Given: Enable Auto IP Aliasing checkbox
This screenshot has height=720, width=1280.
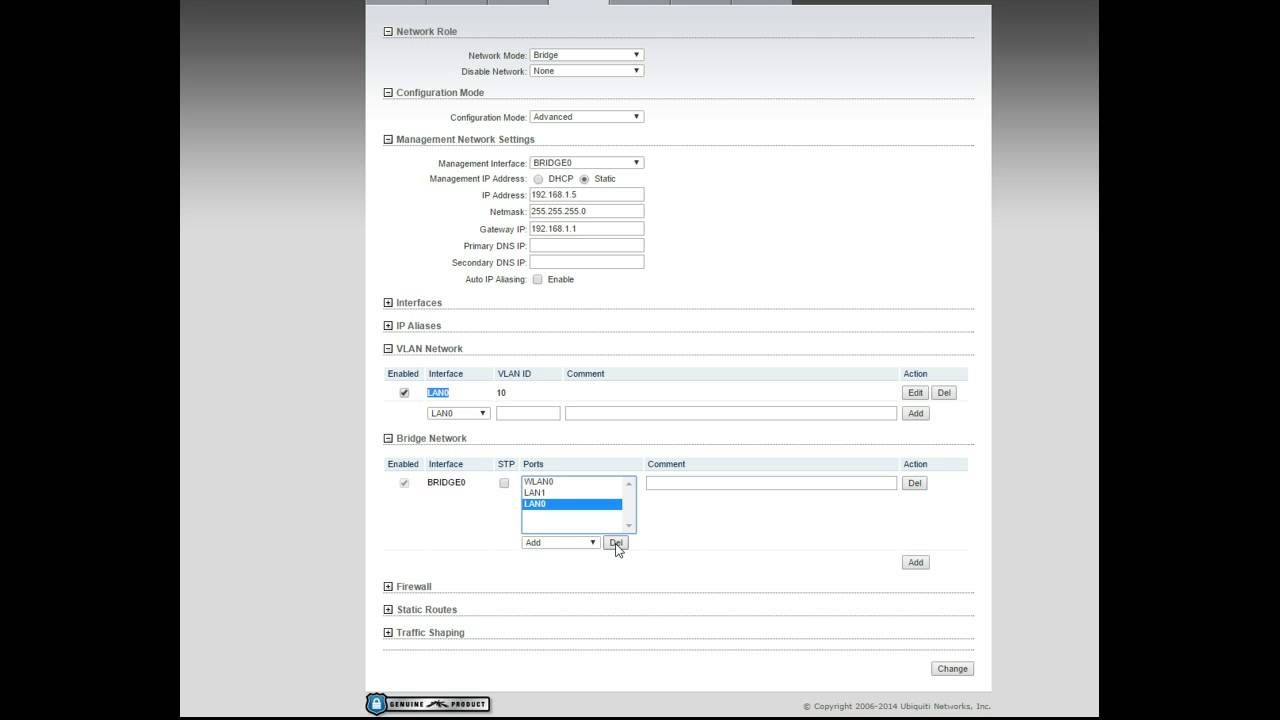Looking at the screenshot, I should pyautogui.click(x=537, y=280).
